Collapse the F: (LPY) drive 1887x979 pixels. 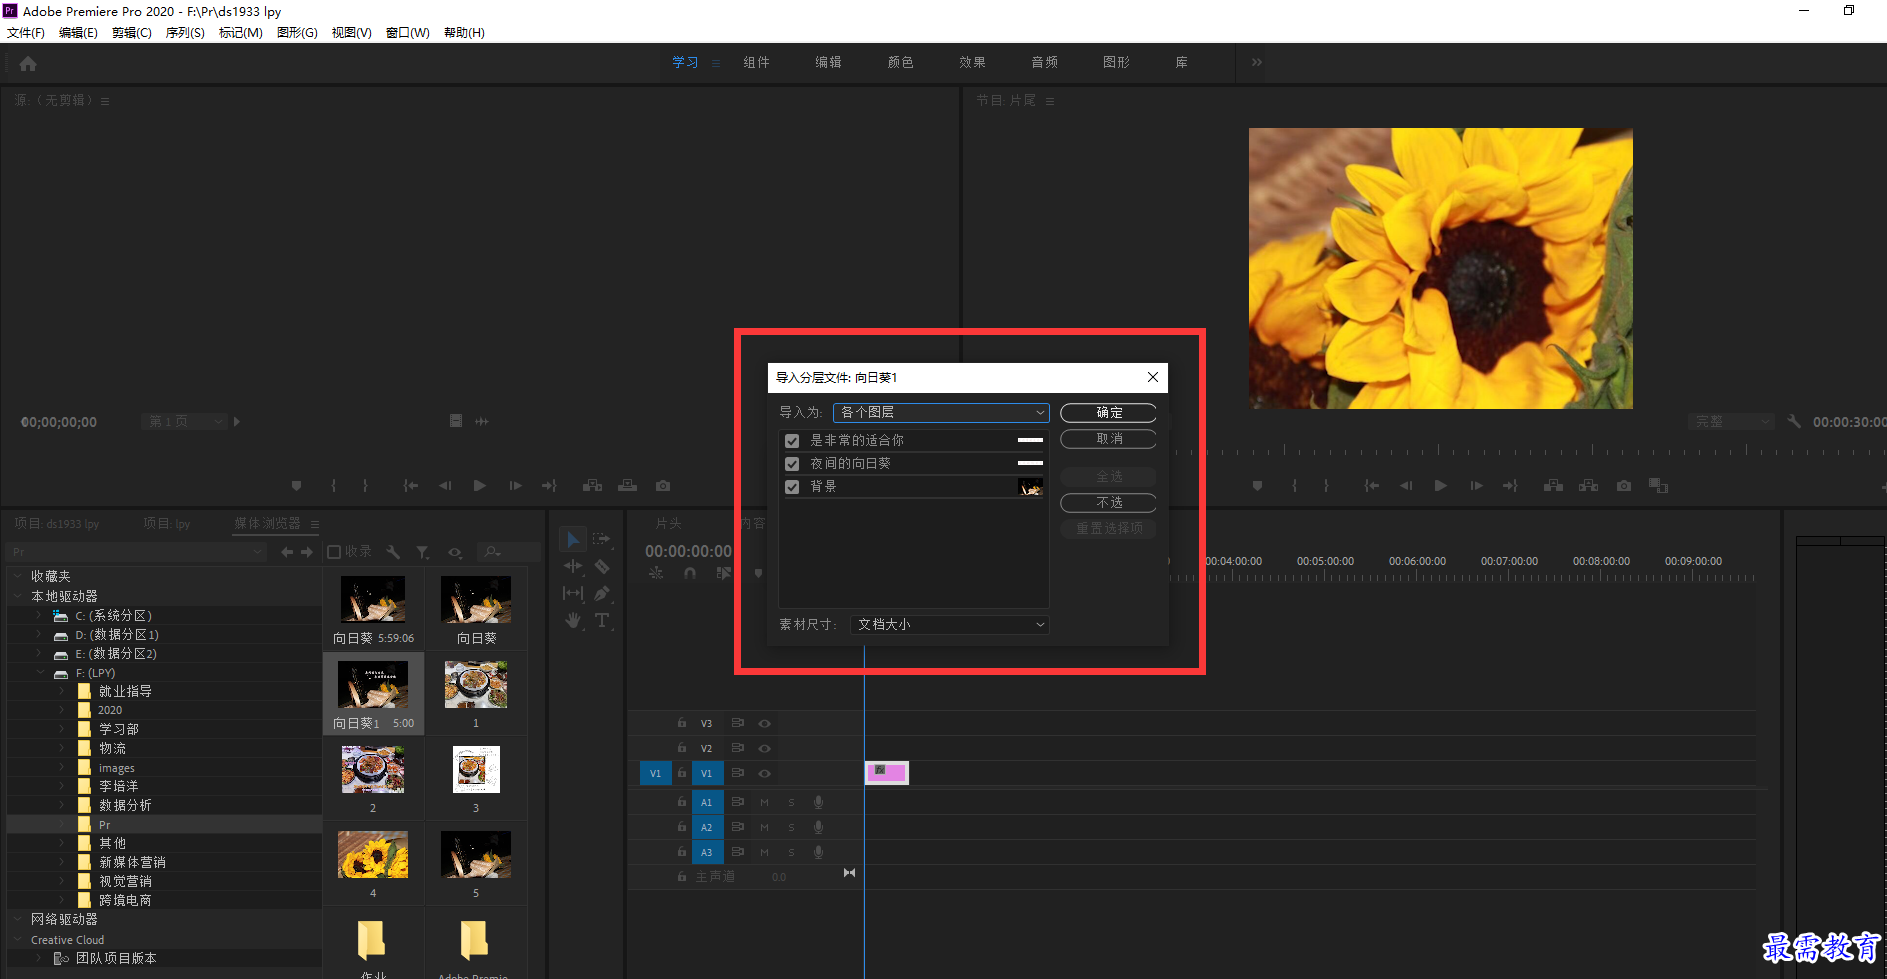(39, 673)
